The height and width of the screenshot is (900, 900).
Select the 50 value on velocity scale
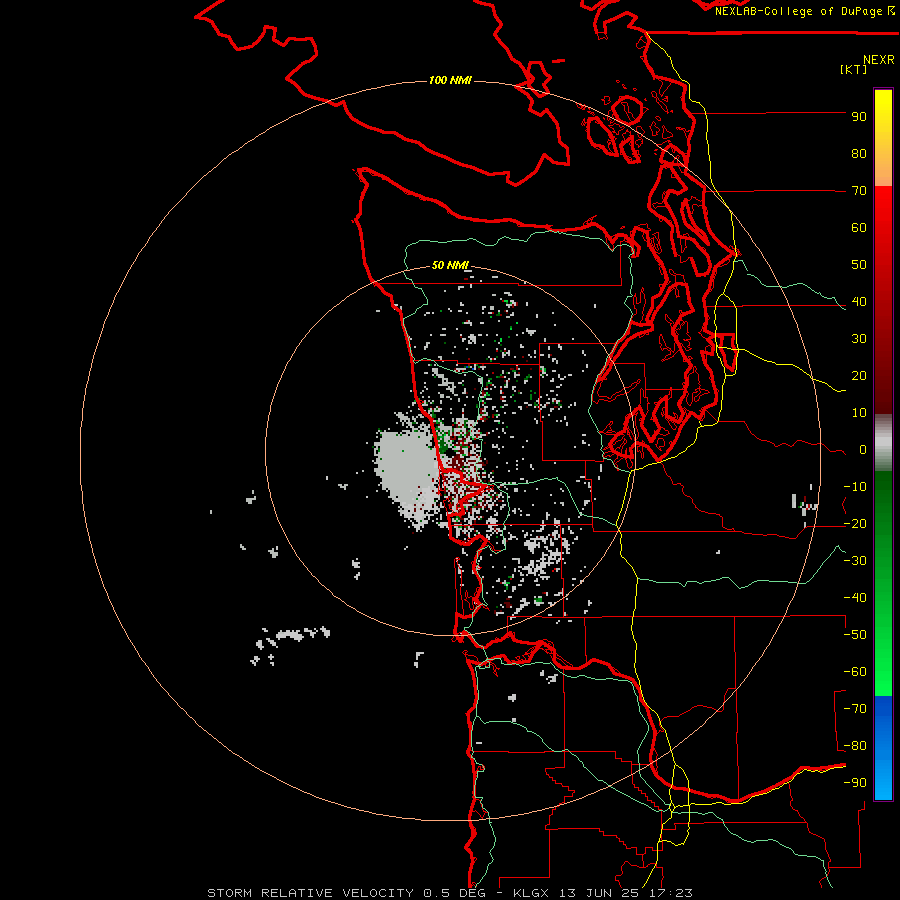[859, 265]
